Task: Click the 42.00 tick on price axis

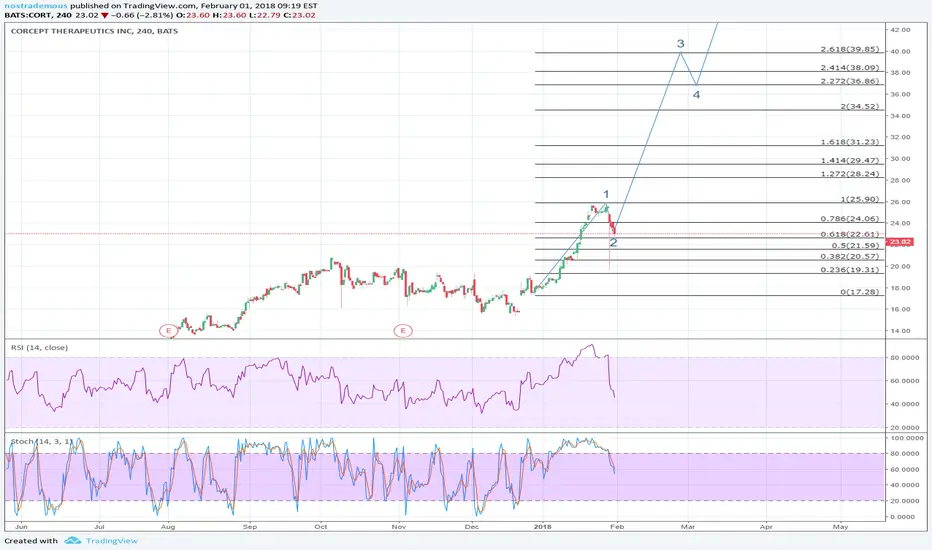Action: pos(900,30)
